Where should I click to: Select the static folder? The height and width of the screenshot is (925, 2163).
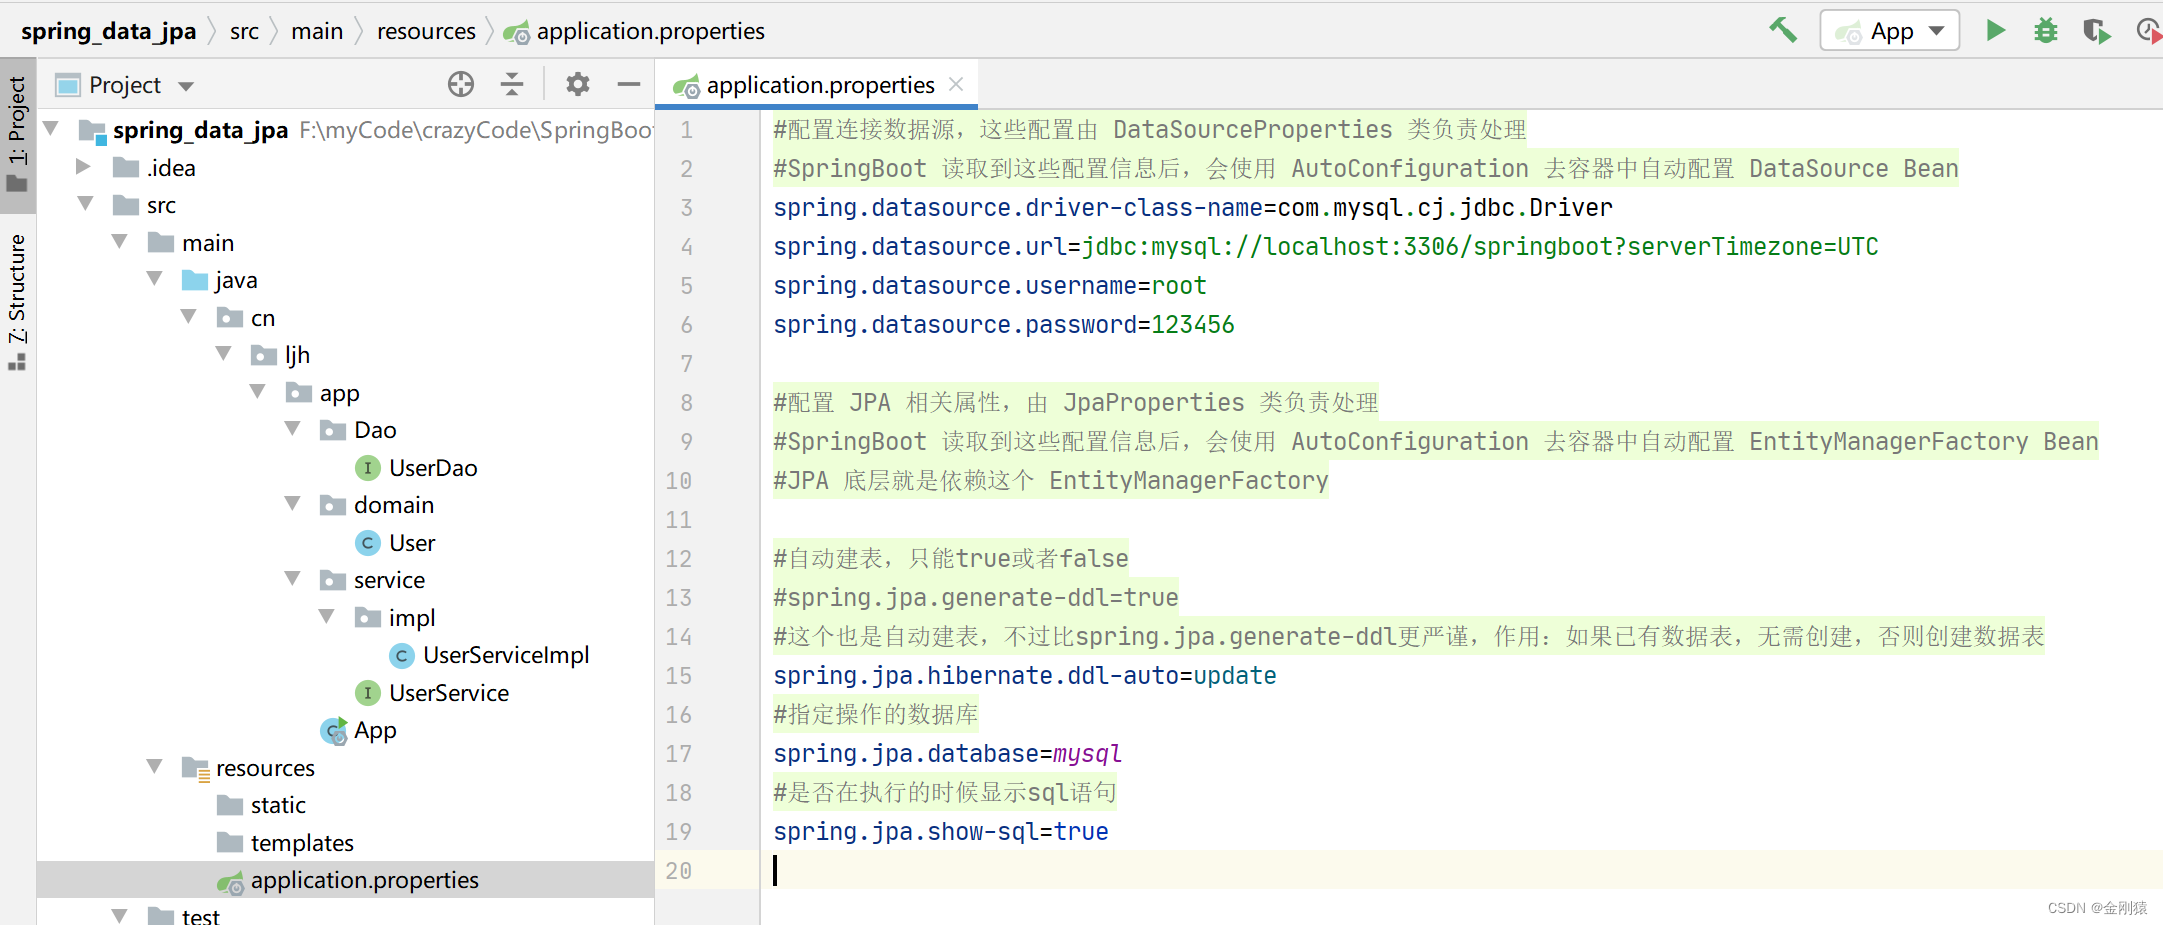tap(278, 805)
